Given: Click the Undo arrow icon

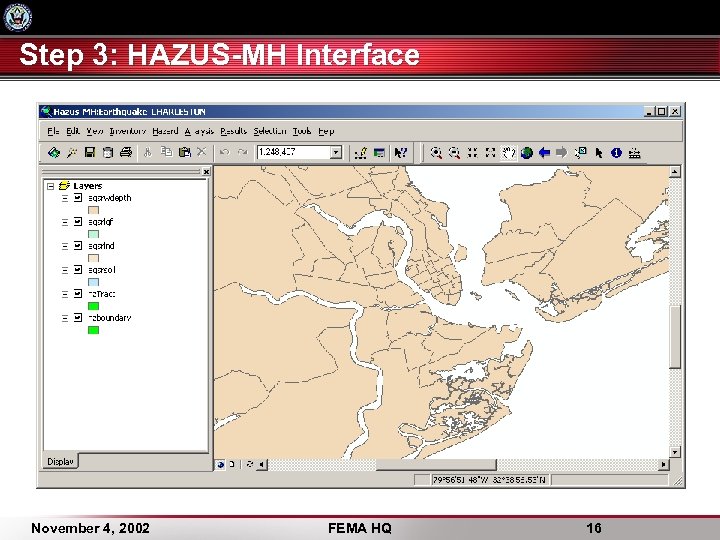Looking at the screenshot, I should coord(224,152).
